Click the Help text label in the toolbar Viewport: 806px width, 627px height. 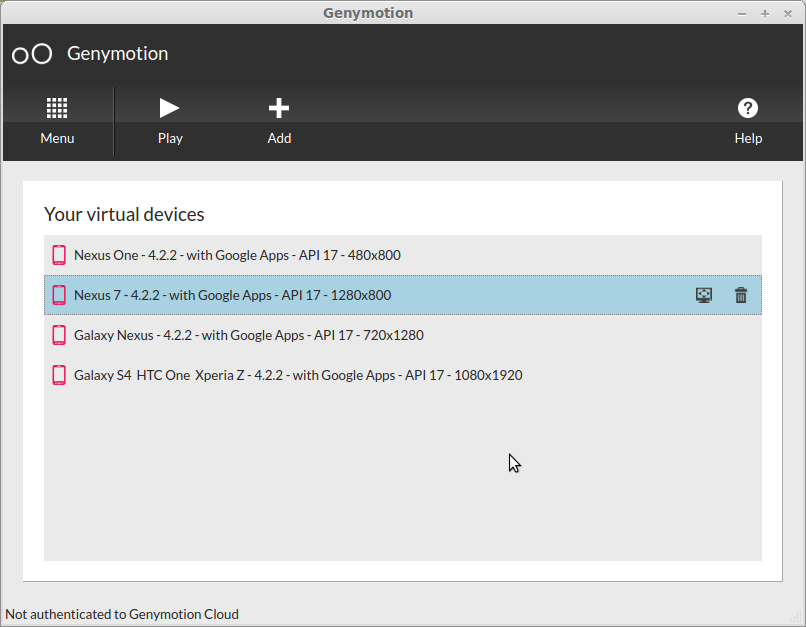click(x=748, y=138)
